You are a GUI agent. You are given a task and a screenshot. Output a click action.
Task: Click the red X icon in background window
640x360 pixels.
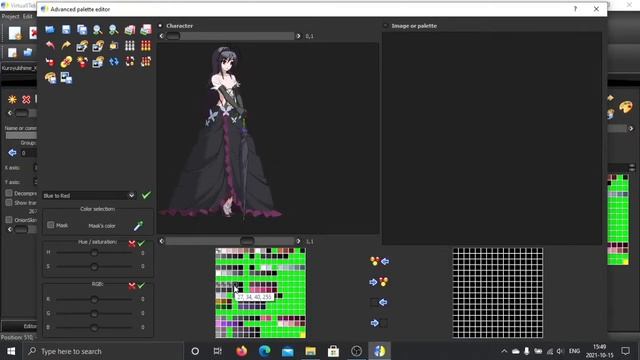26,99
